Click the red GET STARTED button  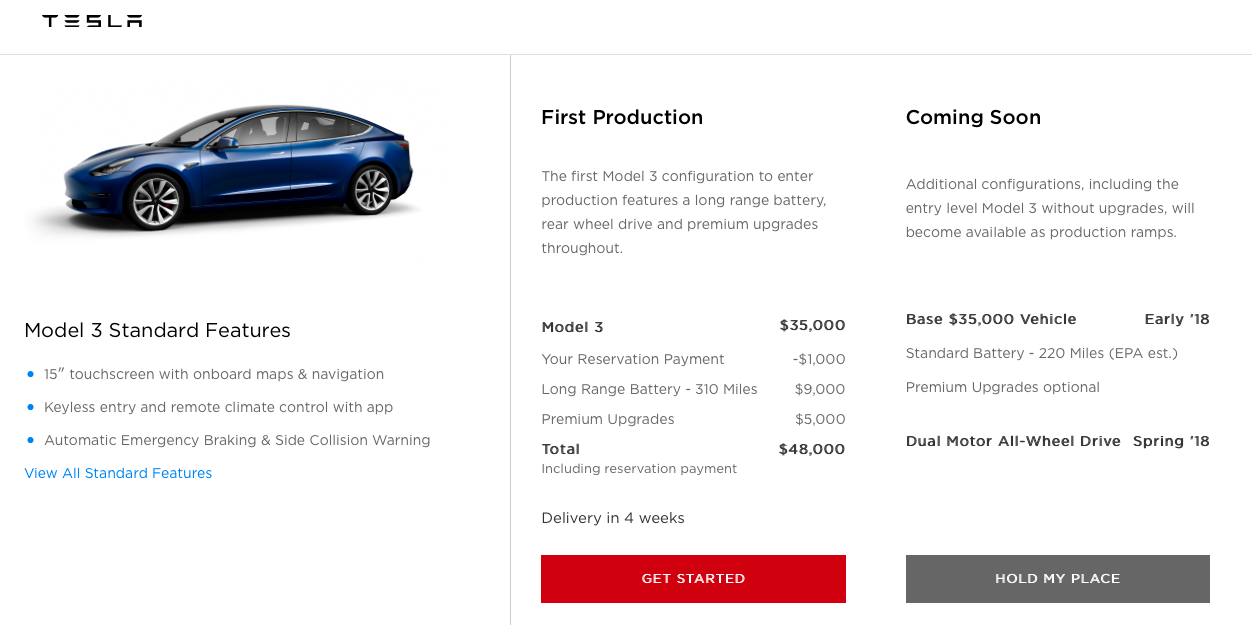click(x=693, y=579)
